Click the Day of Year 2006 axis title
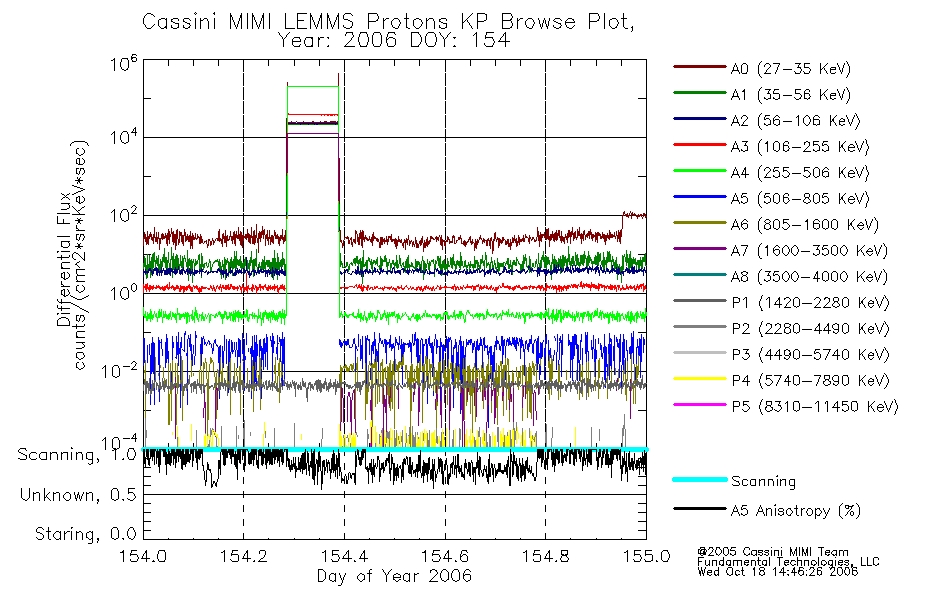The width and height of the screenshot is (950, 600). pos(394,576)
